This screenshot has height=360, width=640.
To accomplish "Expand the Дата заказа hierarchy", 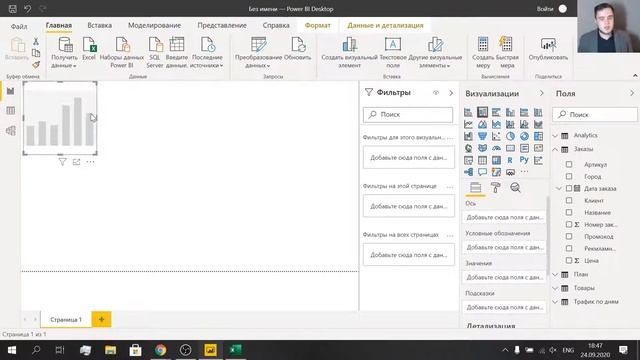I will click(x=559, y=189).
